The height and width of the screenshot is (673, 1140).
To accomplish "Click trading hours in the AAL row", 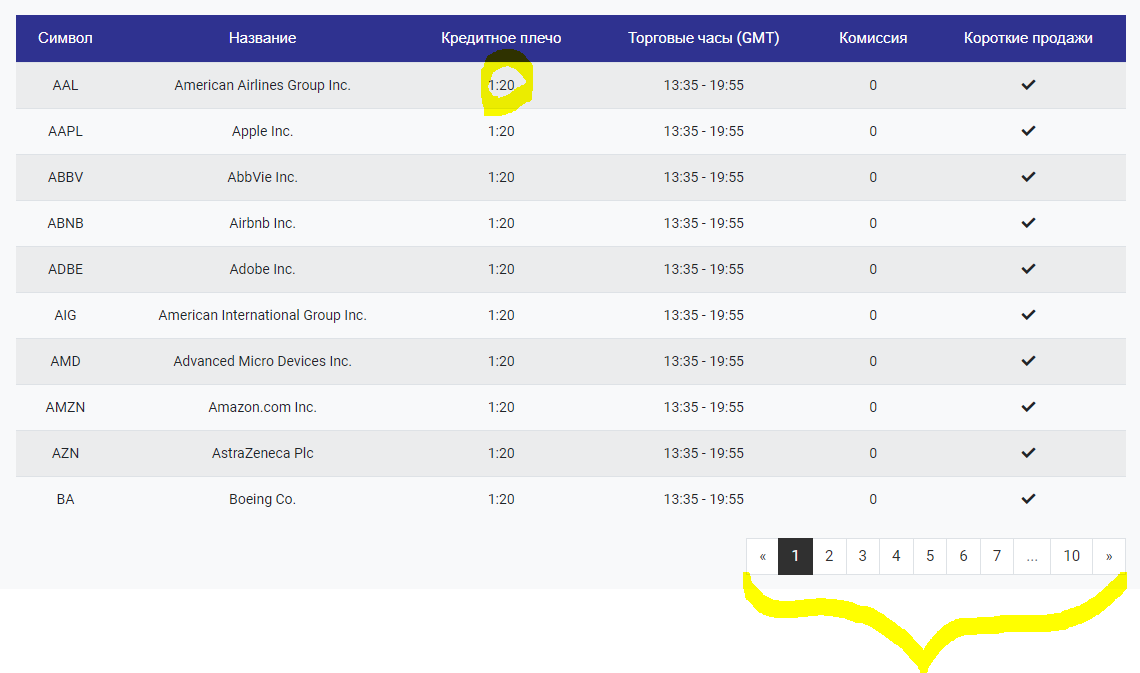I will coord(704,85).
